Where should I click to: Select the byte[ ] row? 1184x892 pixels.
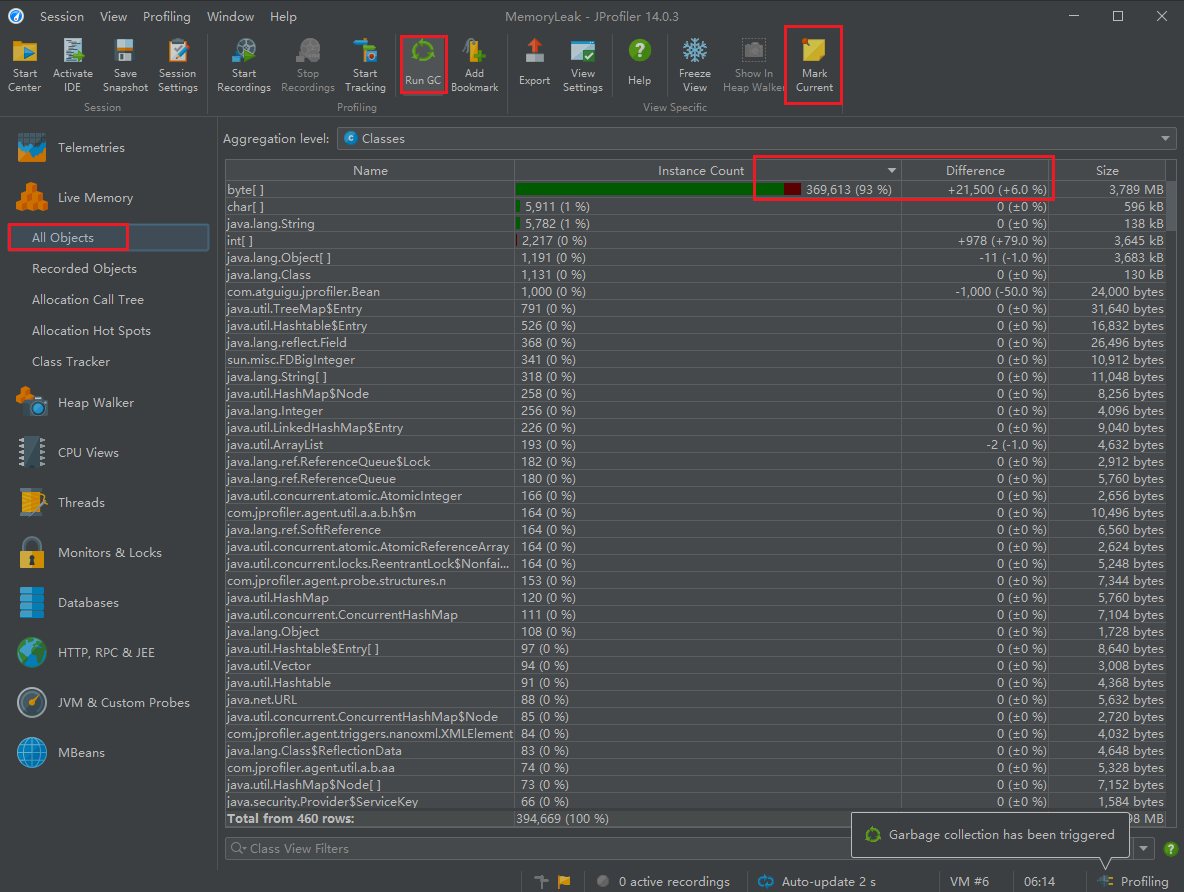click(x=695, y=190)
